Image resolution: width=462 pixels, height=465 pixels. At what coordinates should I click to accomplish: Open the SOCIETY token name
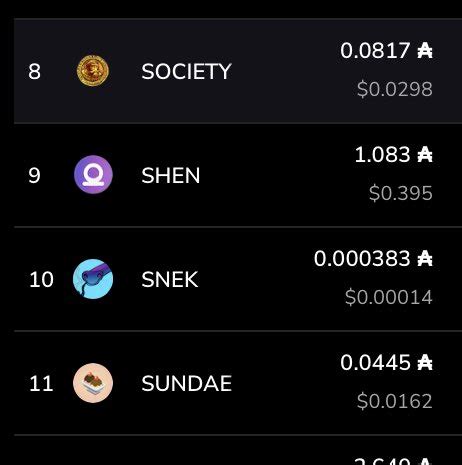pos(186,71)
